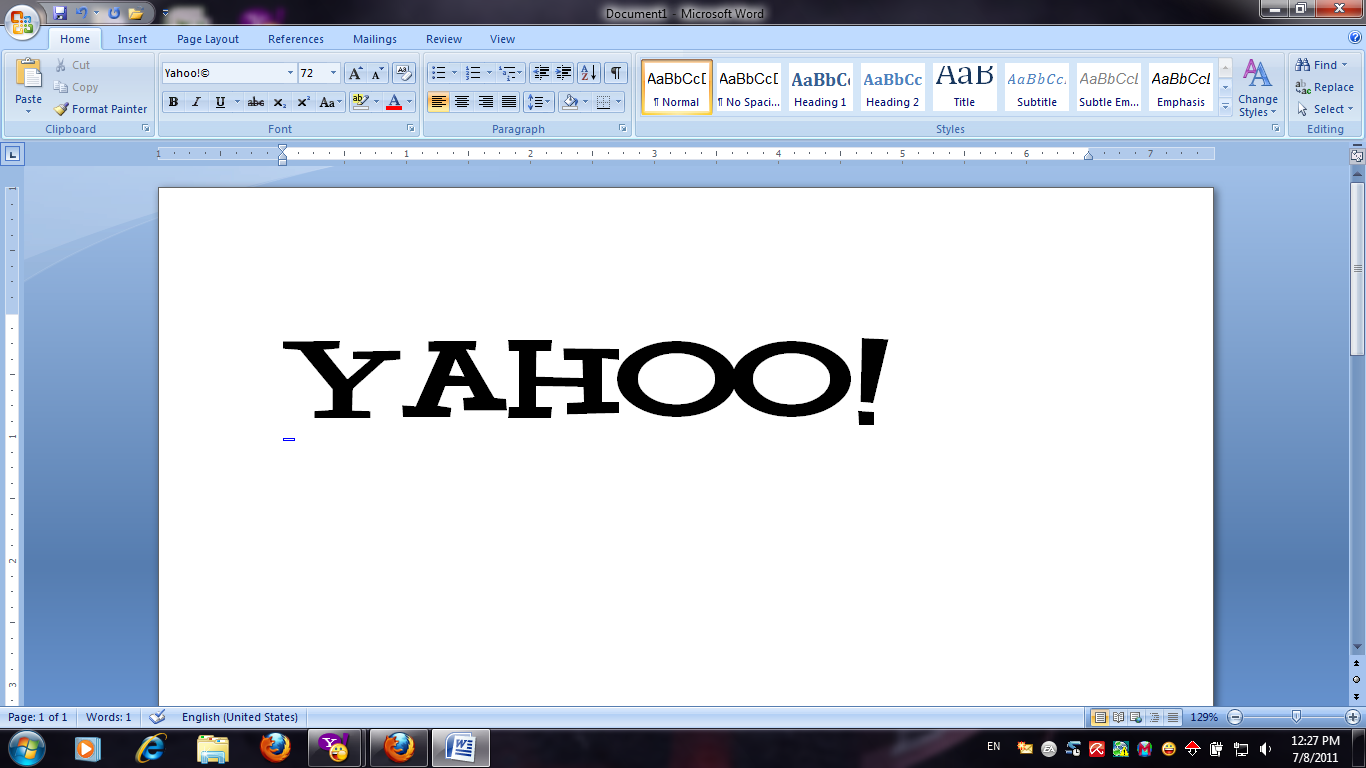Screen dimensions: 1366x768
Task: Apply paragraph shading
Action: (x=570, y=102)
